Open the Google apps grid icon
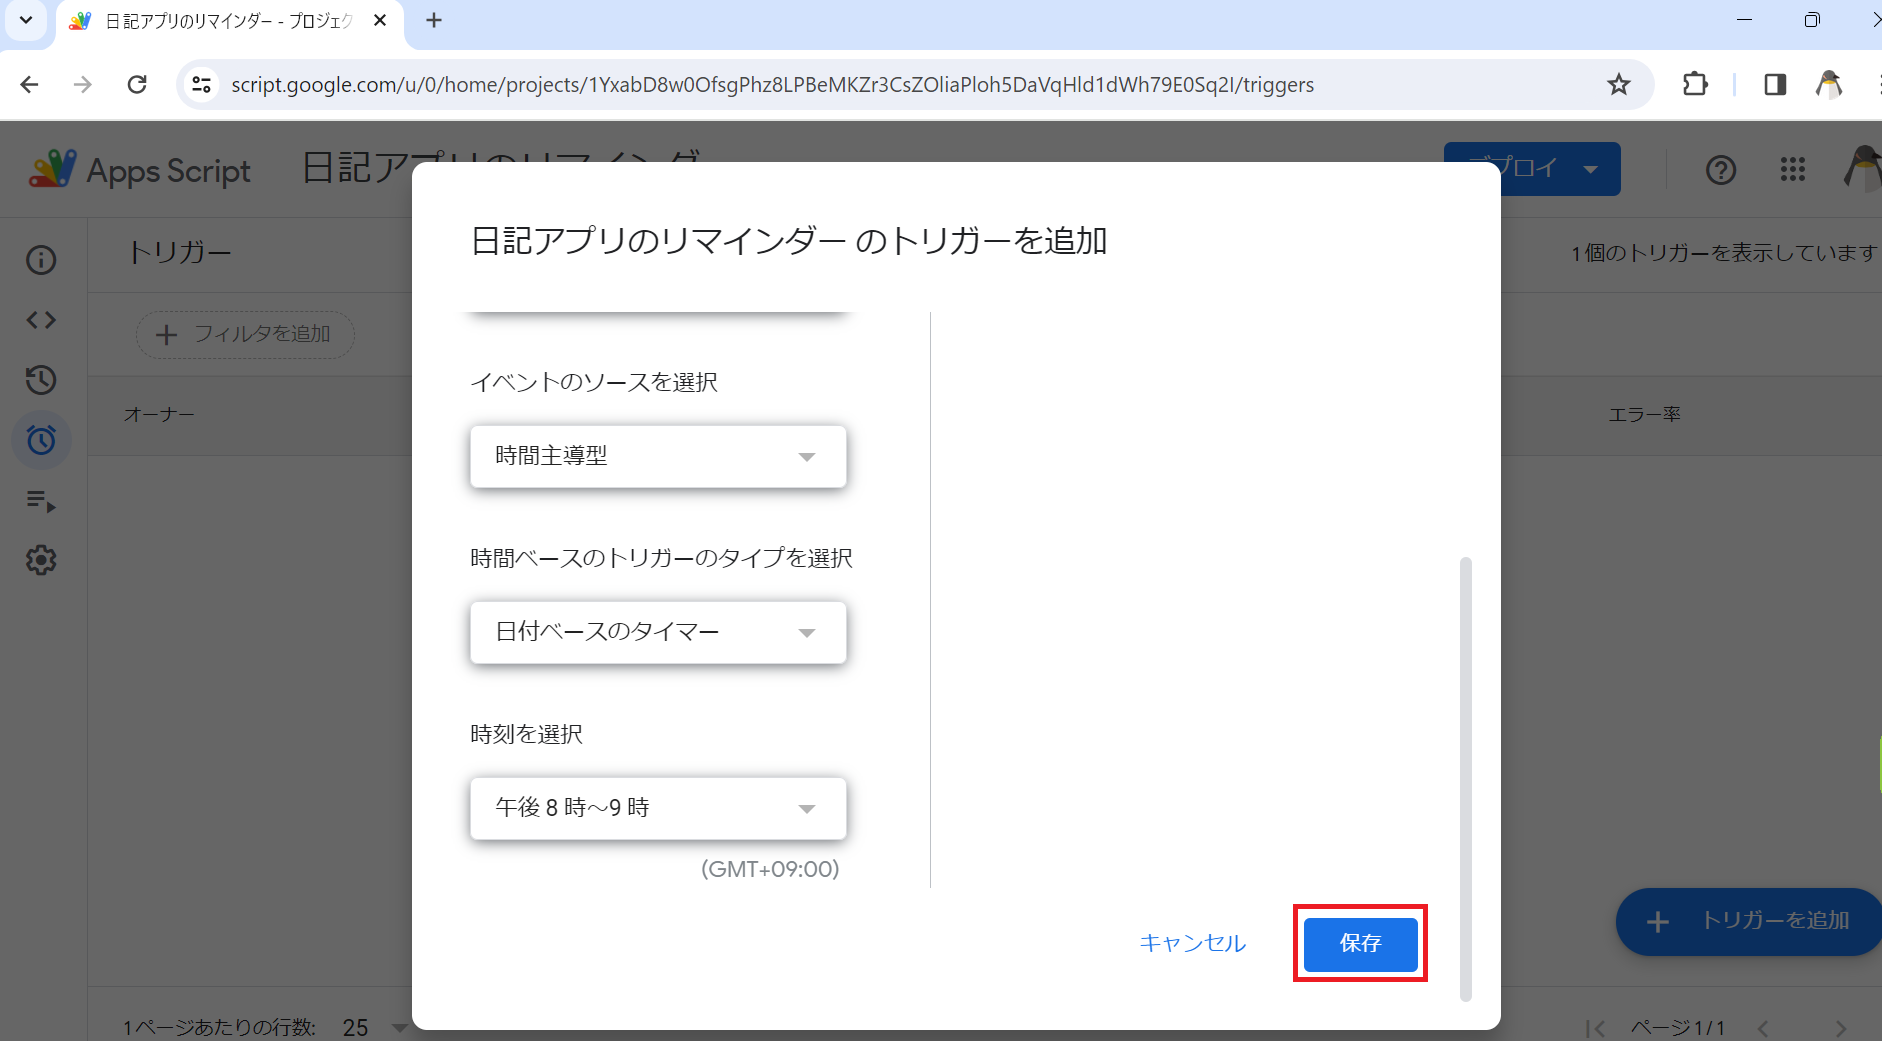 [1792, 170]
